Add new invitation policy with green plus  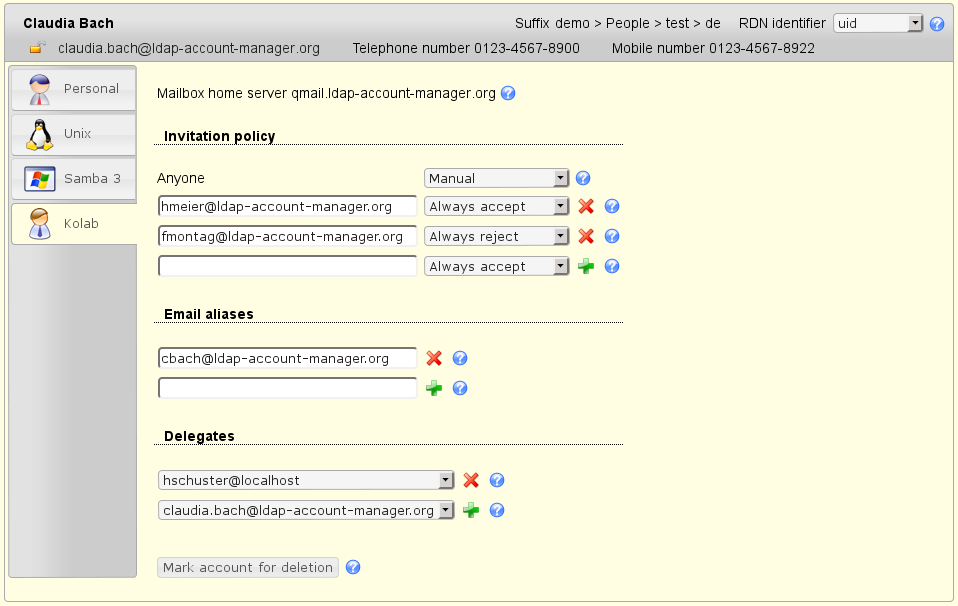coord(586,267)
